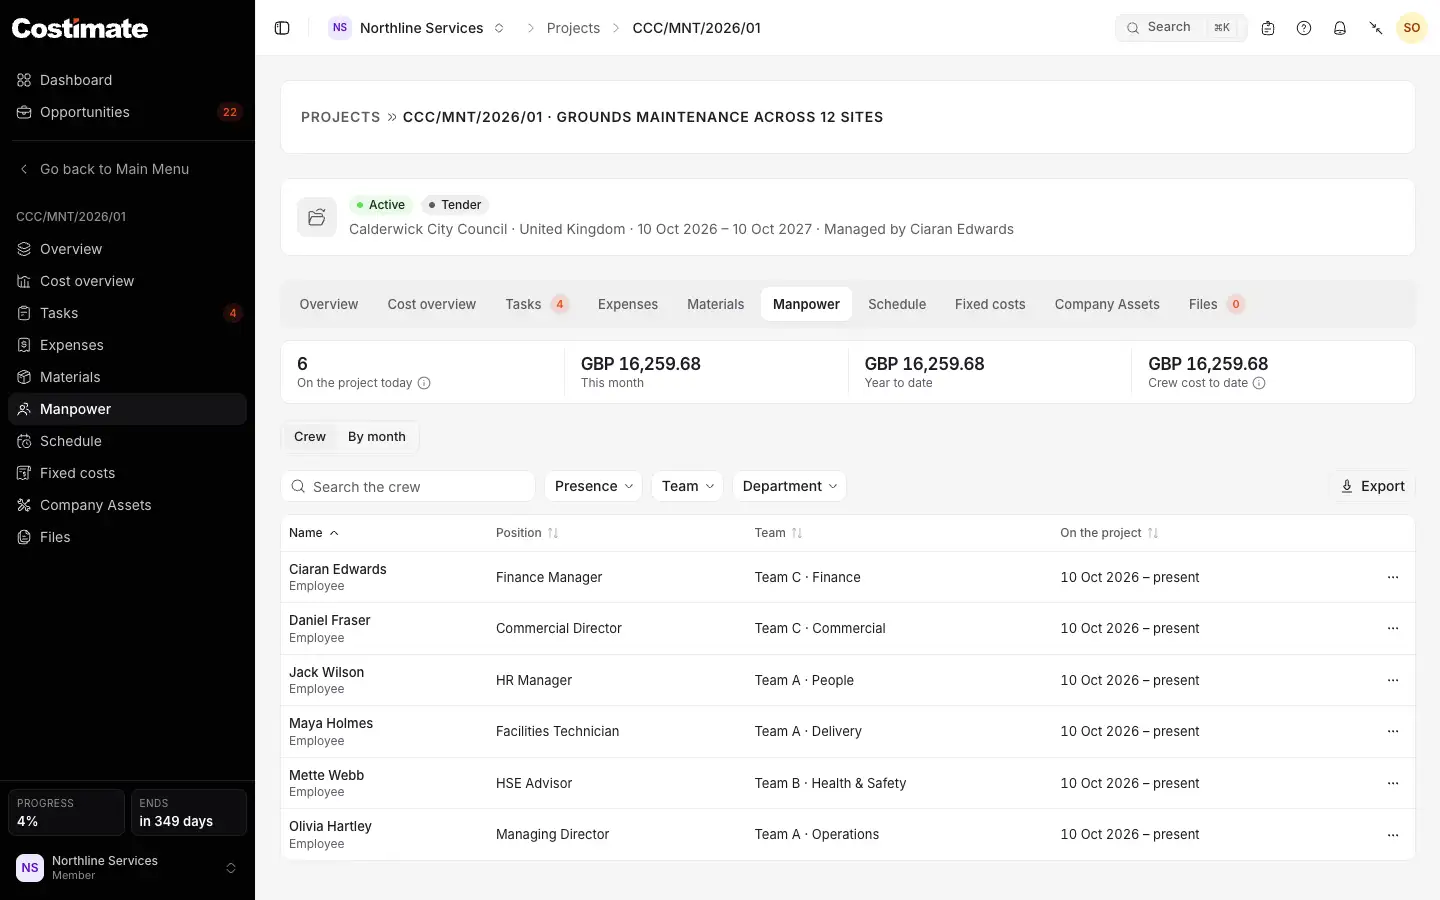This screenshot has height=900, width=1440.
Task: Open row actions for Olivia Hartley
Action: [x=1393, y=834]
